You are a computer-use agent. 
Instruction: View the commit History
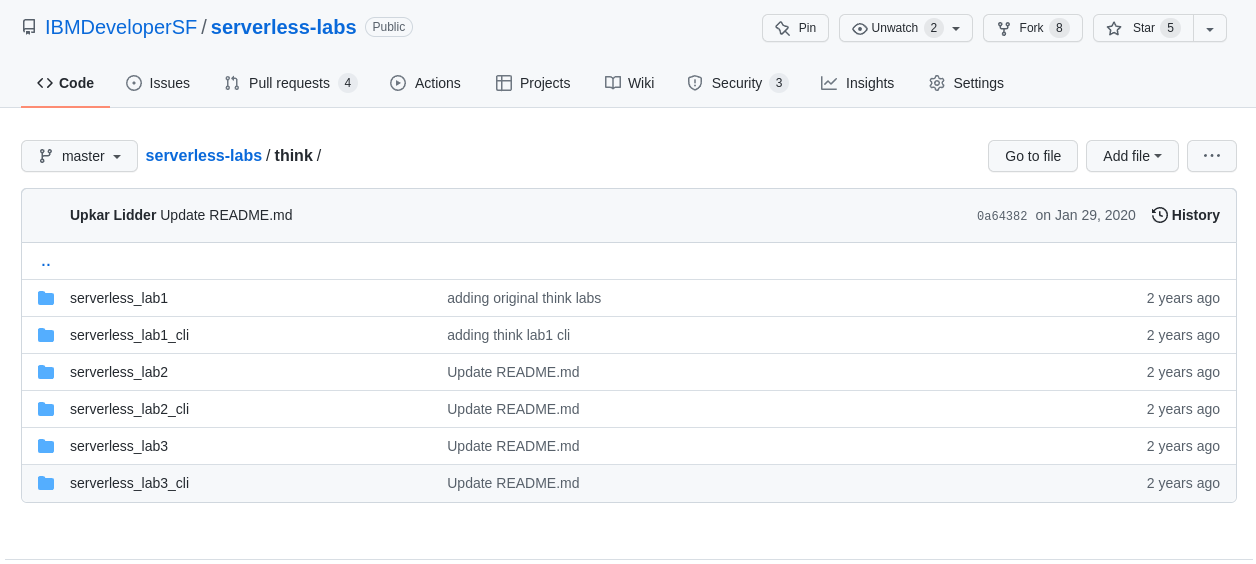[1186, 215]
